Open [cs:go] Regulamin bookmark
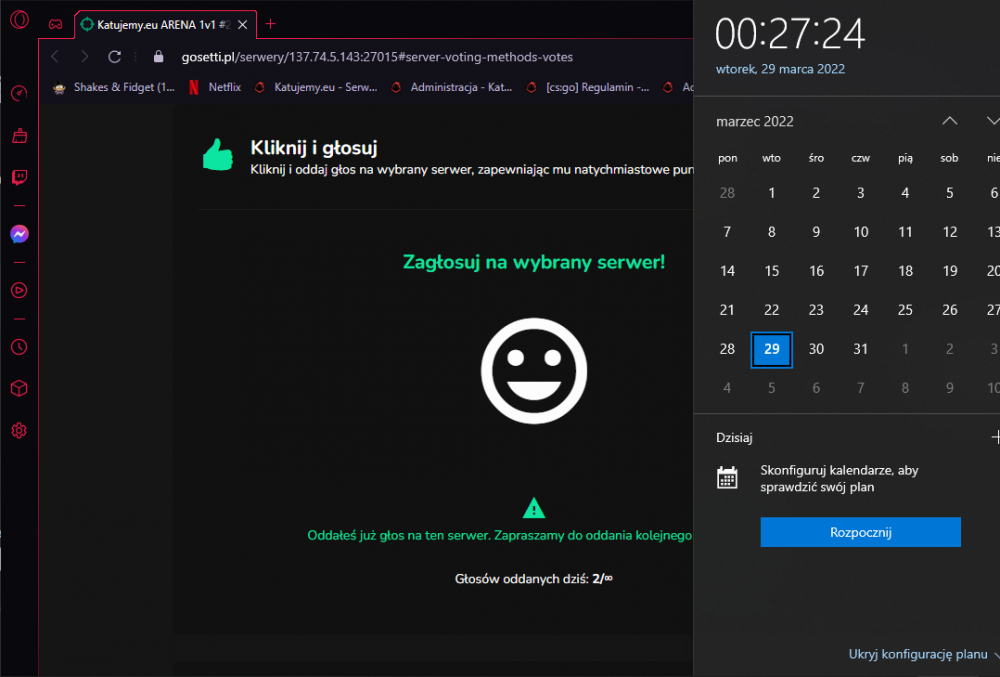The image size is (1000, 677). (x=588, y=87)
